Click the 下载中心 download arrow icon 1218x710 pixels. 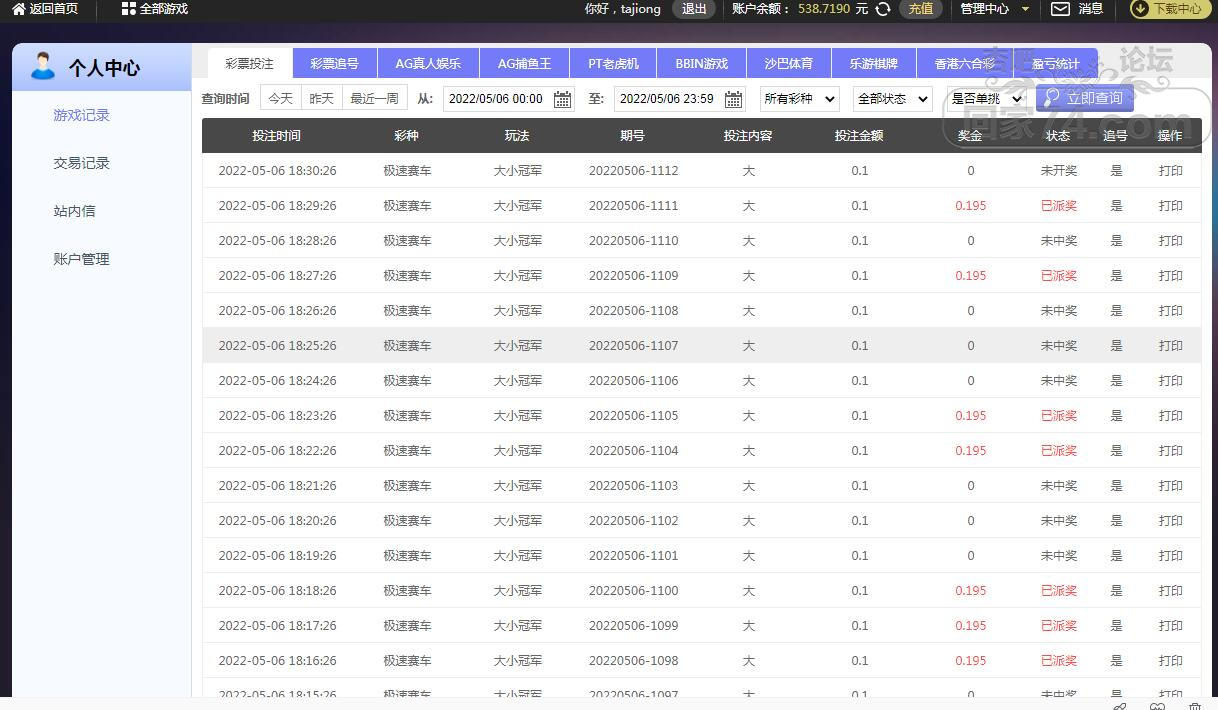1140,9
